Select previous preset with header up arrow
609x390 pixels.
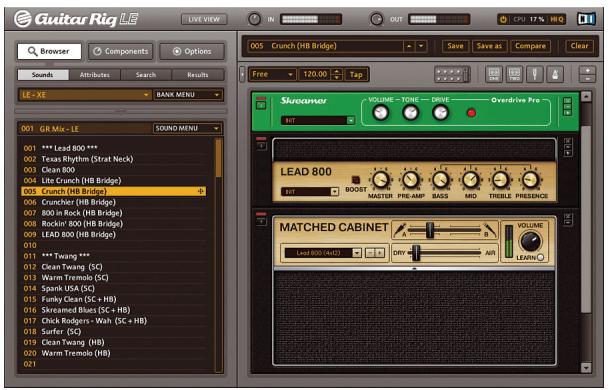409,46
